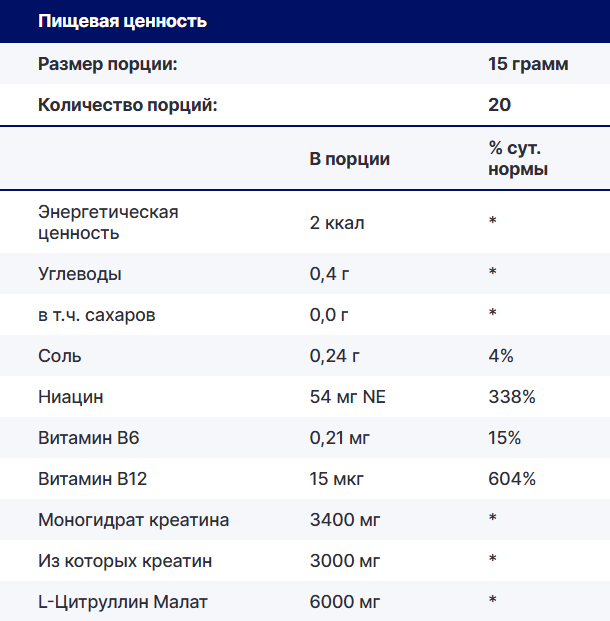Select the "Углеводы" row label
Image resolution: width=610 pixels, height=621 pixels.
tap(80, 274)
